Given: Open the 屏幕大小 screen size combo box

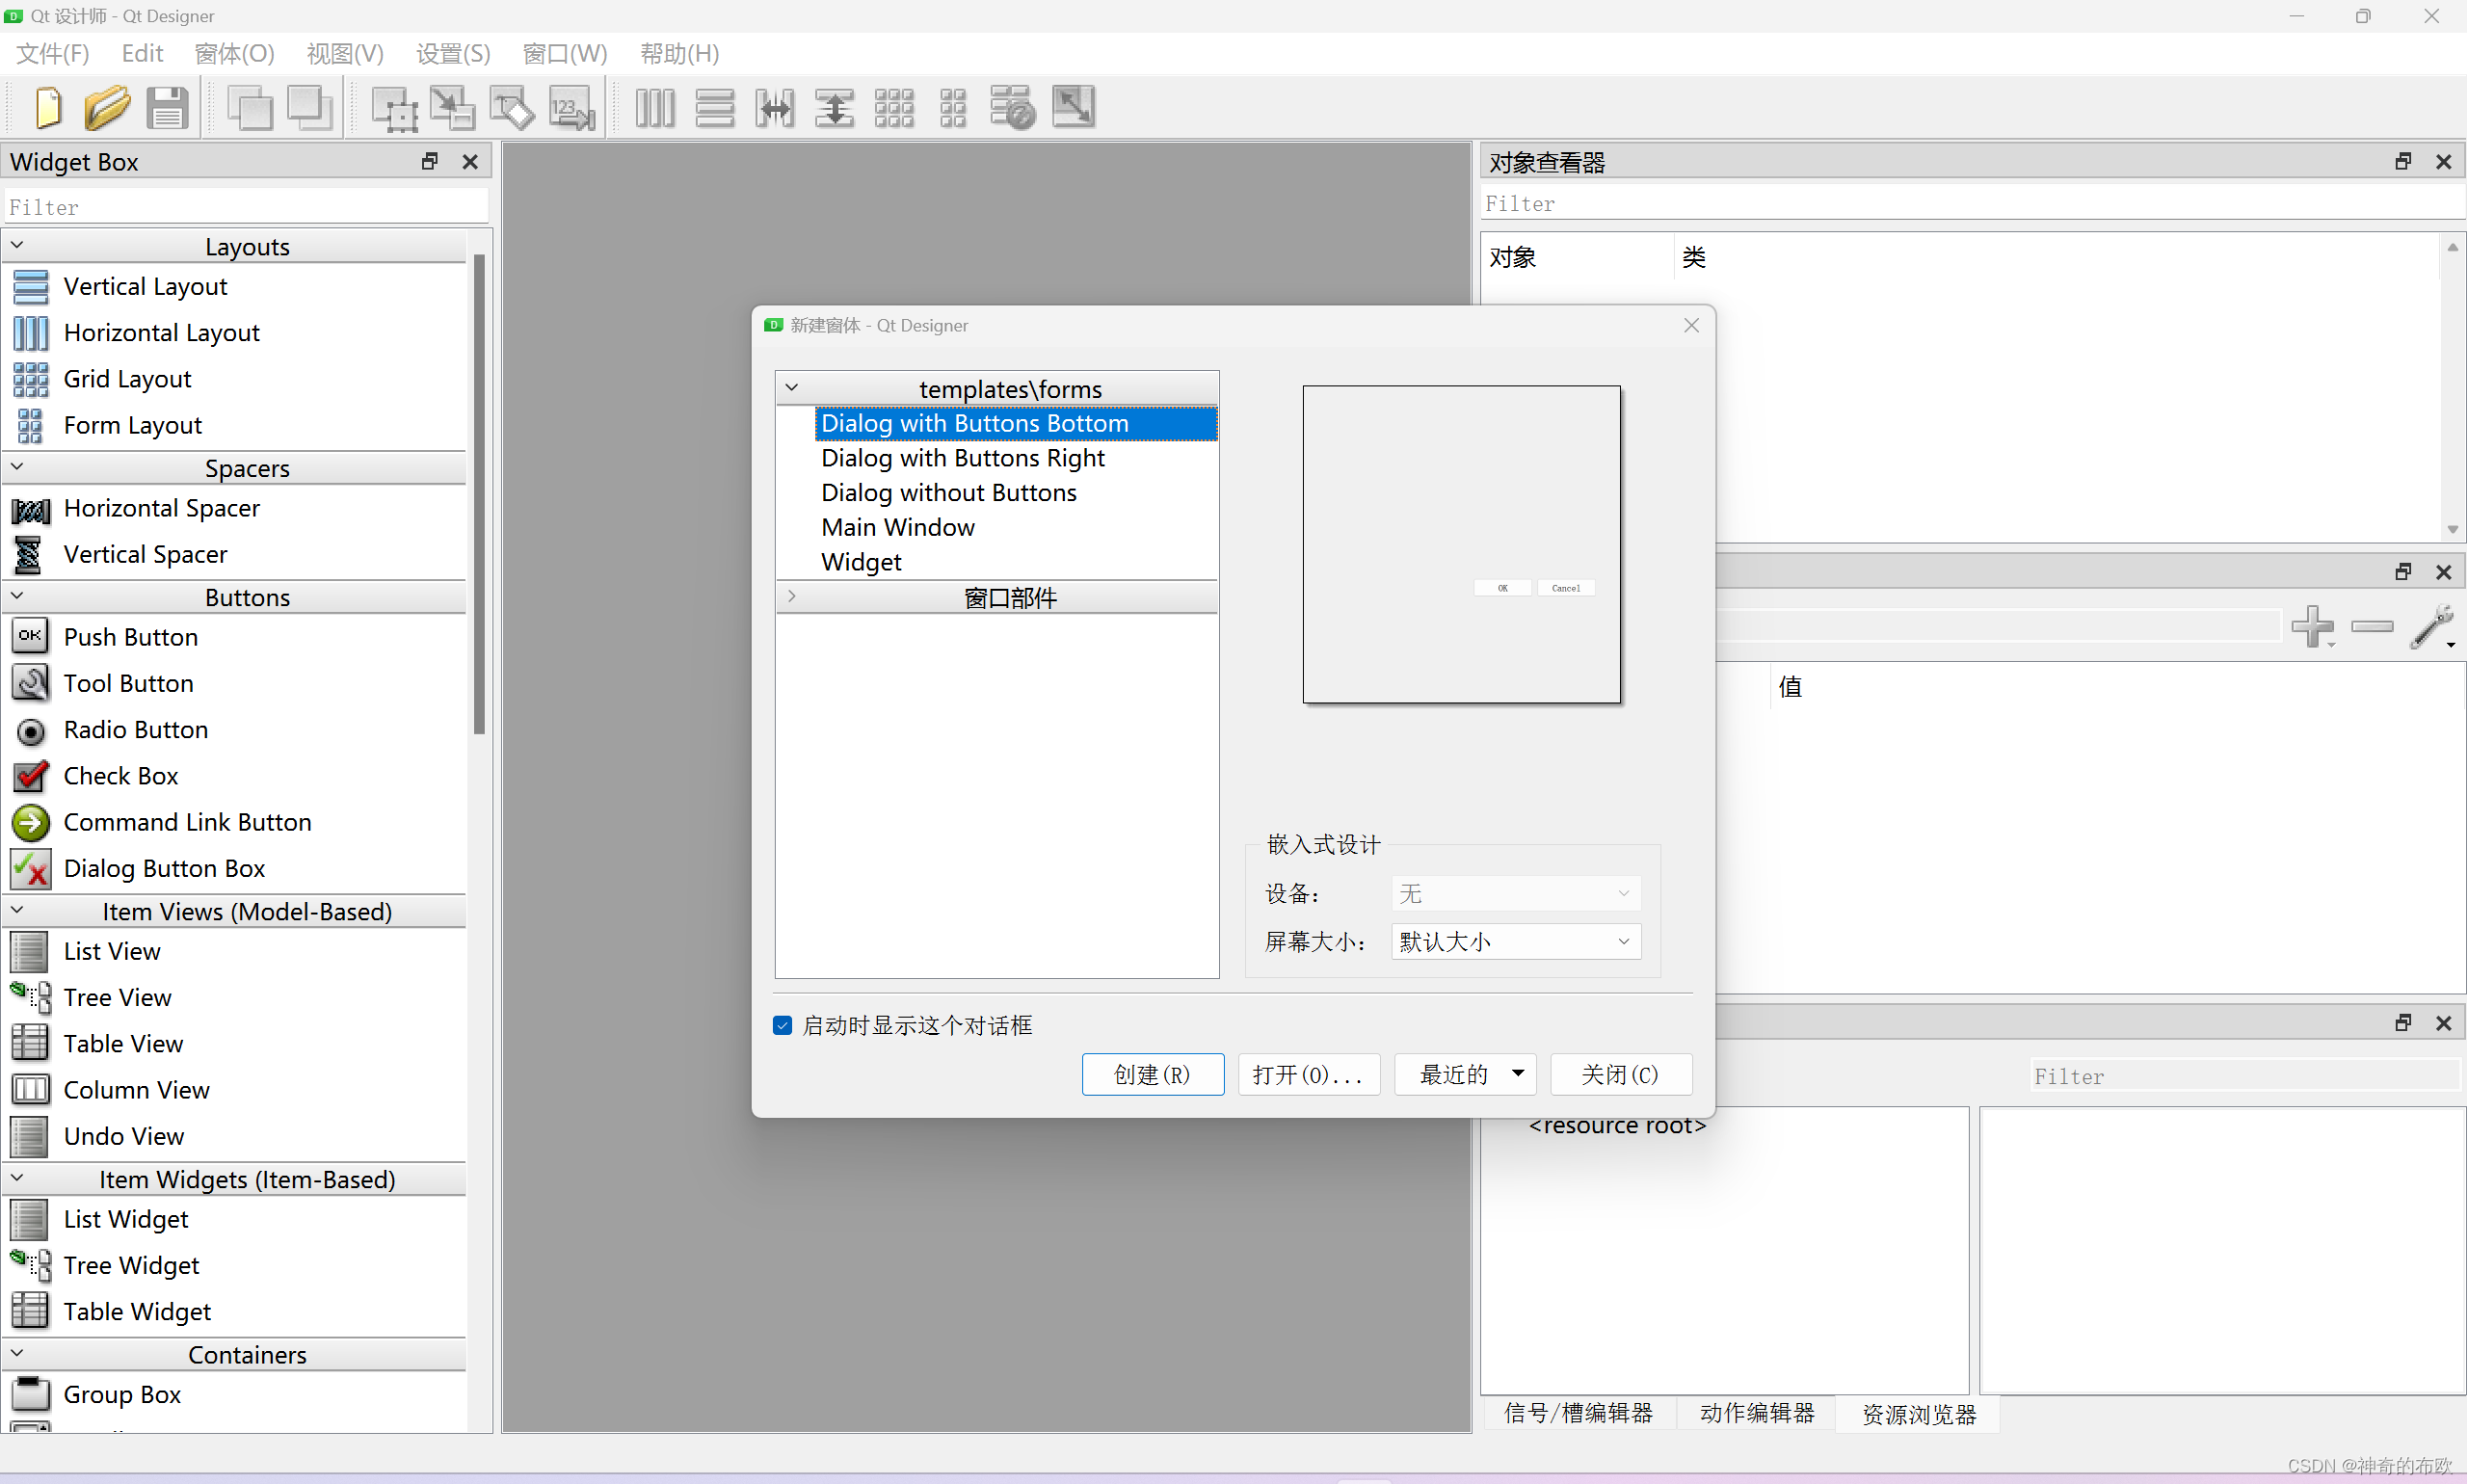Looking at the screenshot, I should coord(1516,942).
